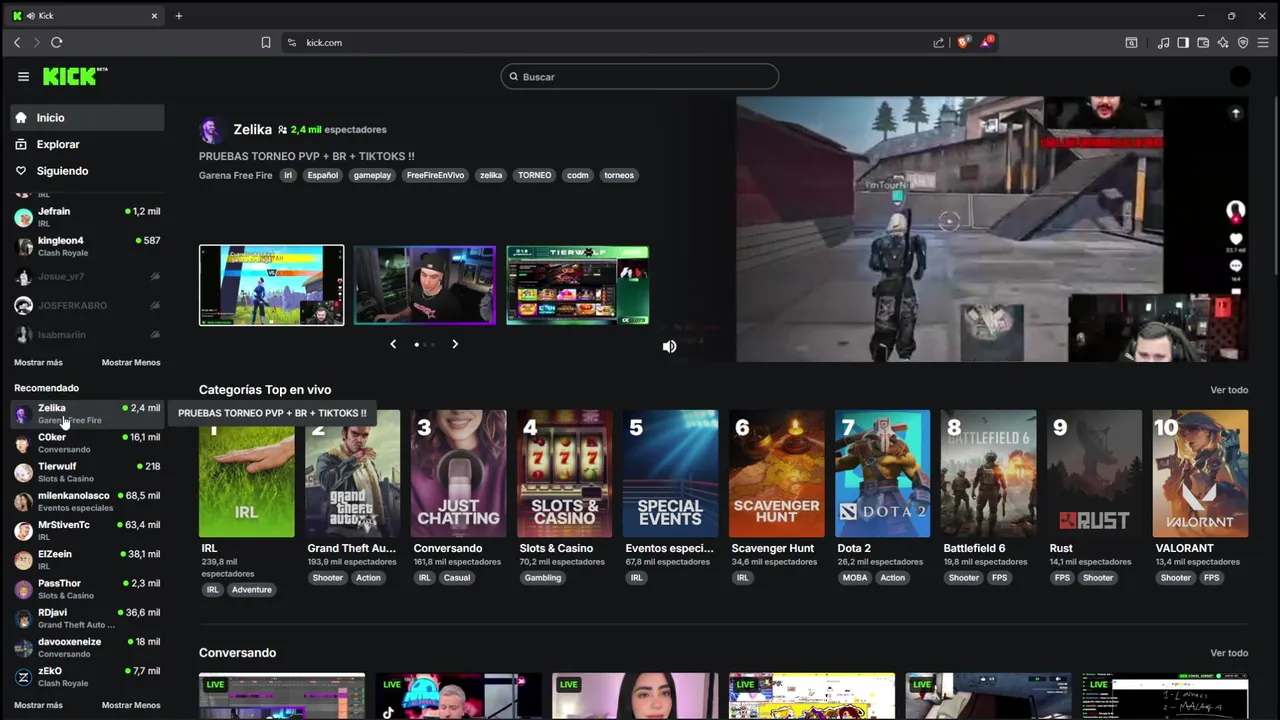Open JOSFERKABRO offline channel

[88, 305]
